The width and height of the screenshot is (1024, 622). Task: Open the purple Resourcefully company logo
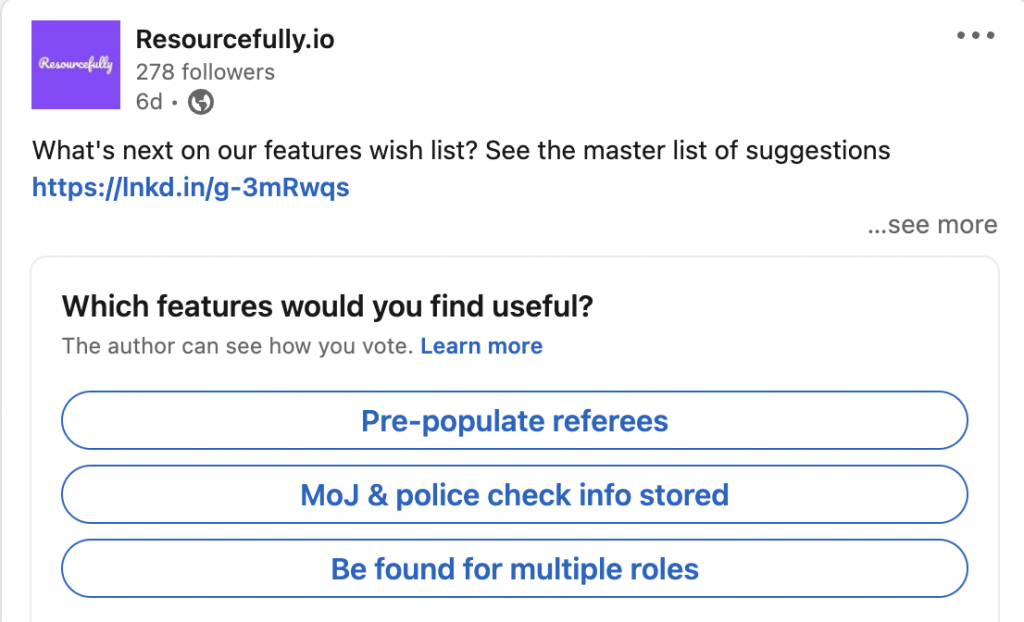(76, 65)
